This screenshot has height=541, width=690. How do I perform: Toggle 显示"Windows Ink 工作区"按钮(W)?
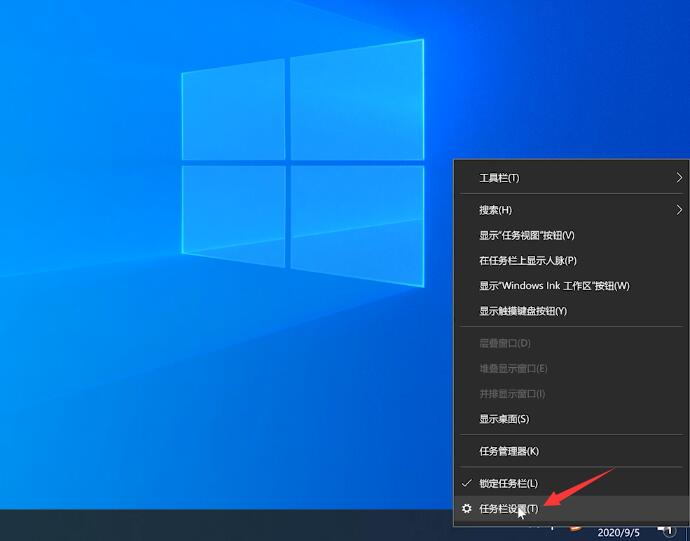pyautogui.click(x=571, y=286)
